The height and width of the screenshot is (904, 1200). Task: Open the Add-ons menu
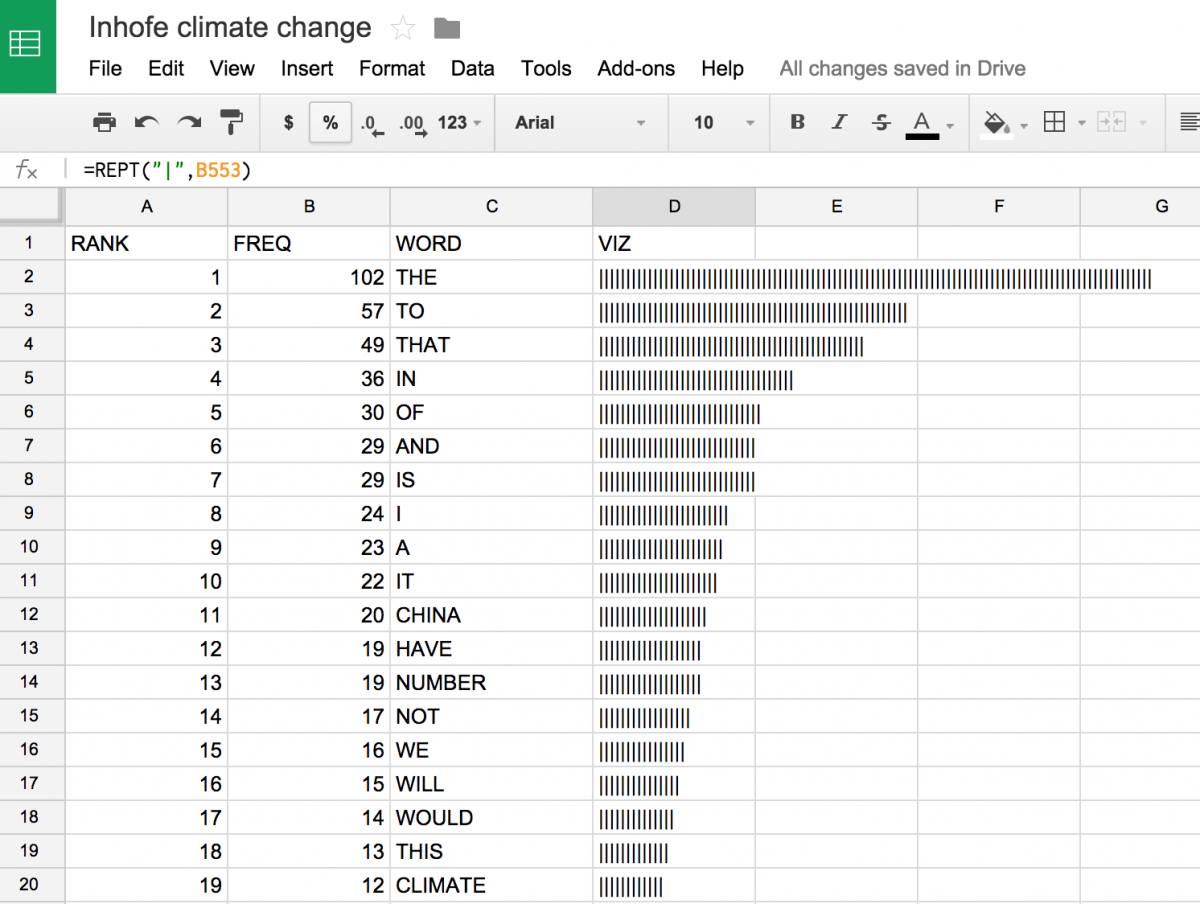coord(636,68)
